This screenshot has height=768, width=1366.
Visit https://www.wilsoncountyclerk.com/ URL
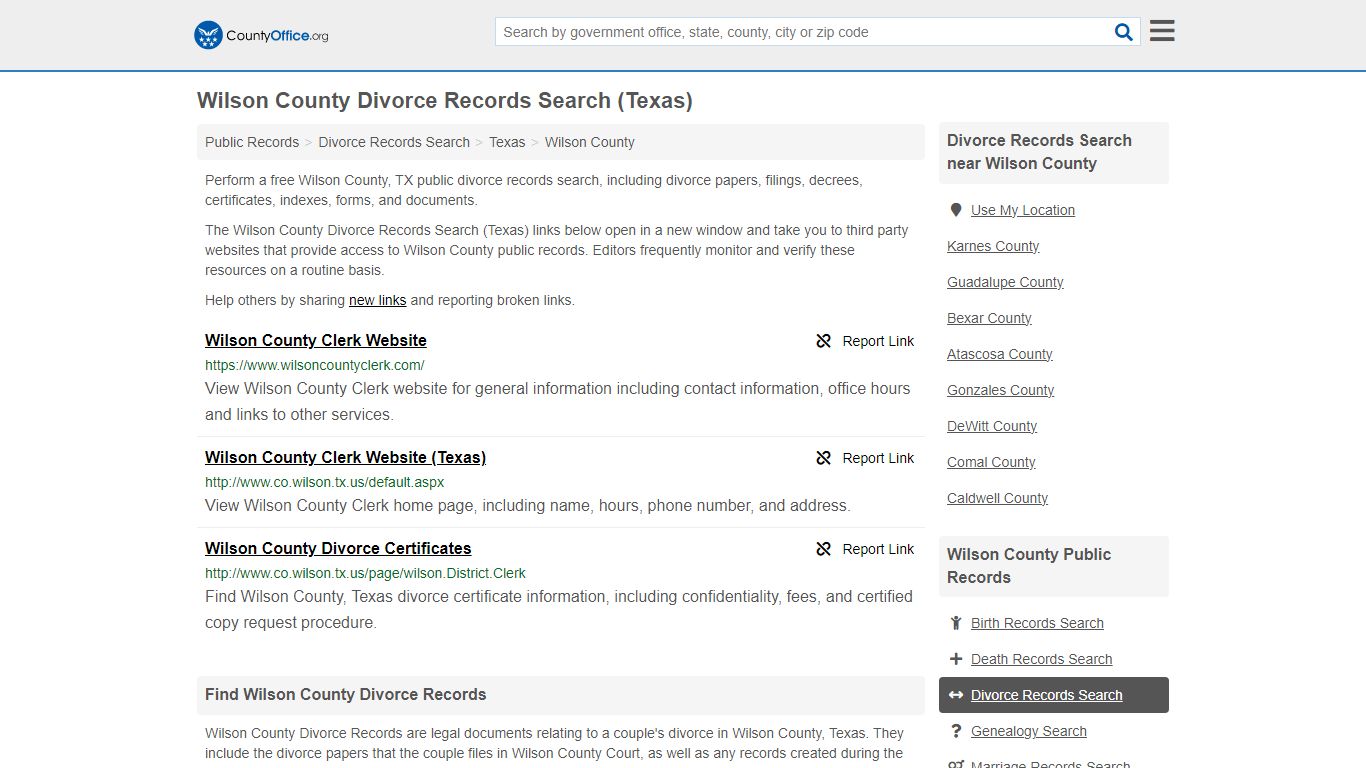(315, 365)
